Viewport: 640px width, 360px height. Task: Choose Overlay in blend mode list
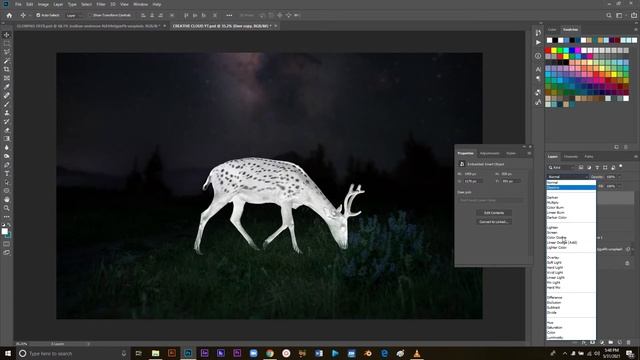coord(553,258)
